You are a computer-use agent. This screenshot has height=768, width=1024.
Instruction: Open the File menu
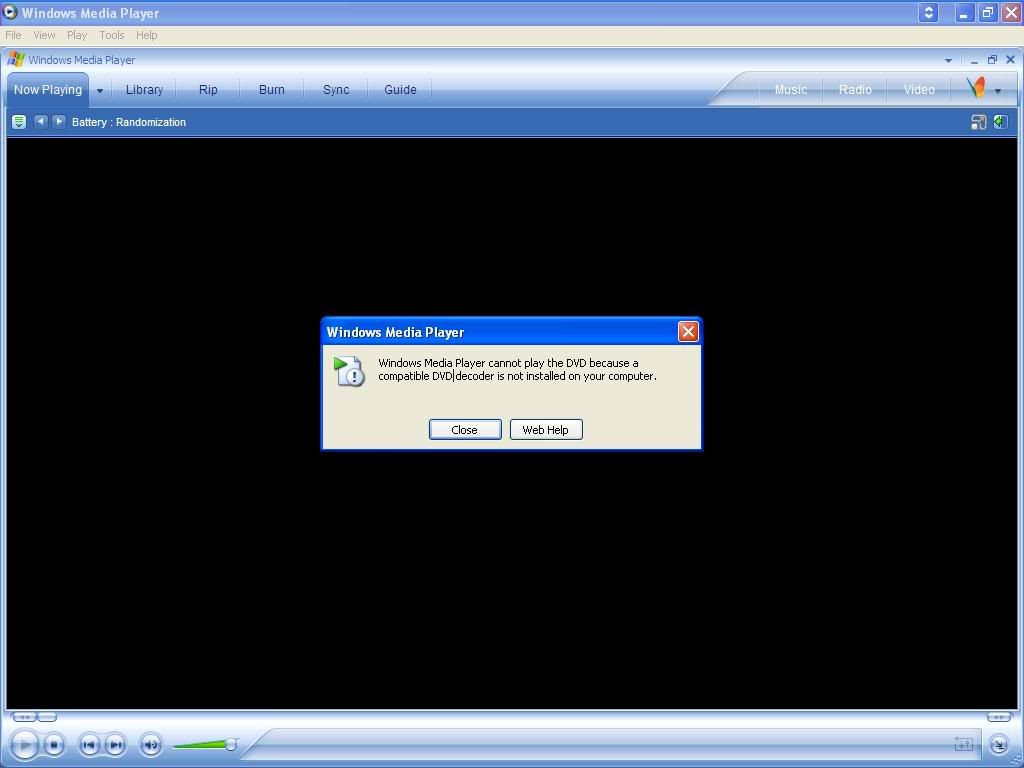click(13, 35)
